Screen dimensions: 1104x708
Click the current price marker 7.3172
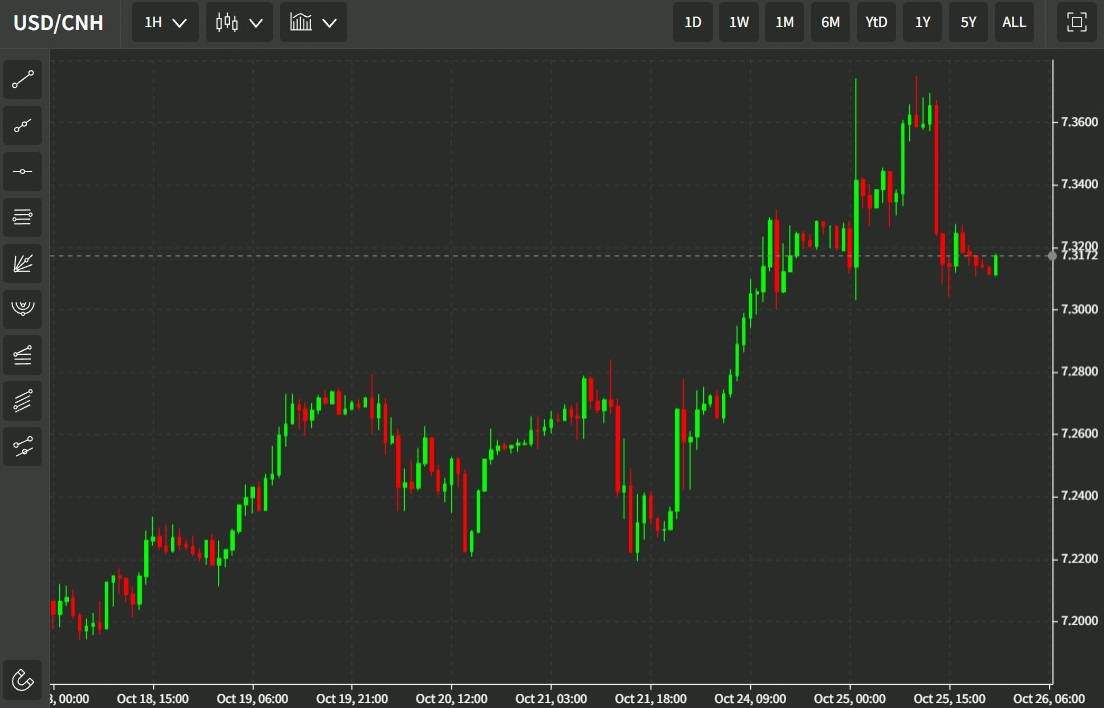point(1079,255)
